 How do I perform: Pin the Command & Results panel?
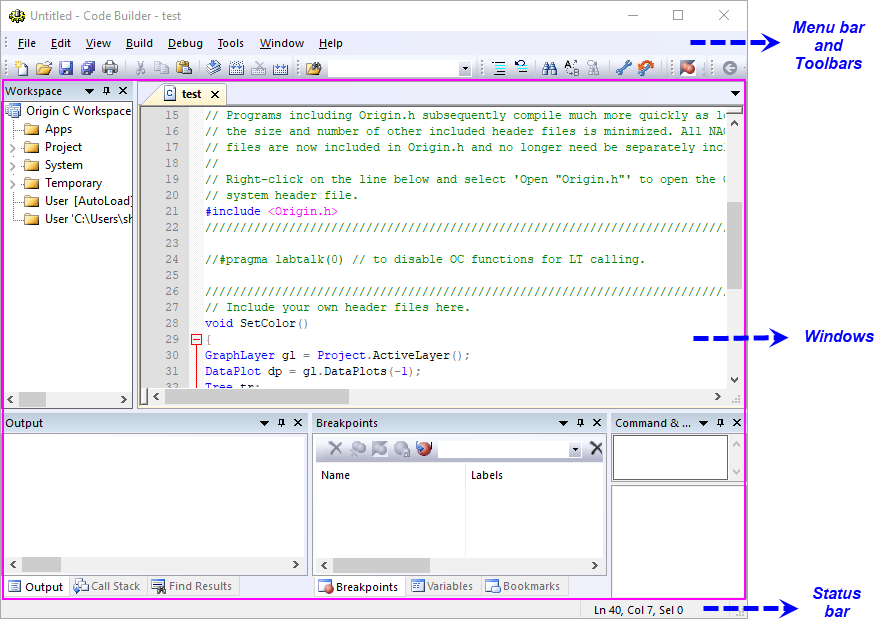[x=720, y=423]
